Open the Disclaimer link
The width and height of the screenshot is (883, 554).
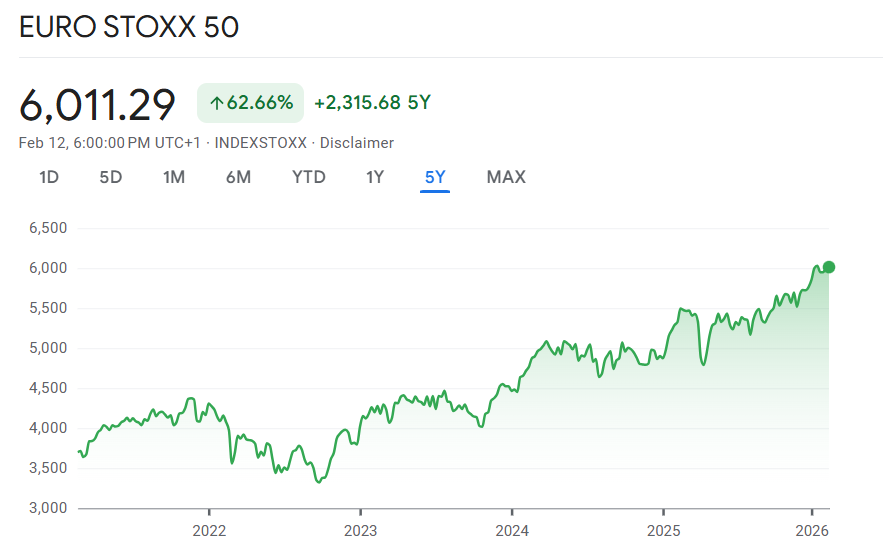point(357,143)
